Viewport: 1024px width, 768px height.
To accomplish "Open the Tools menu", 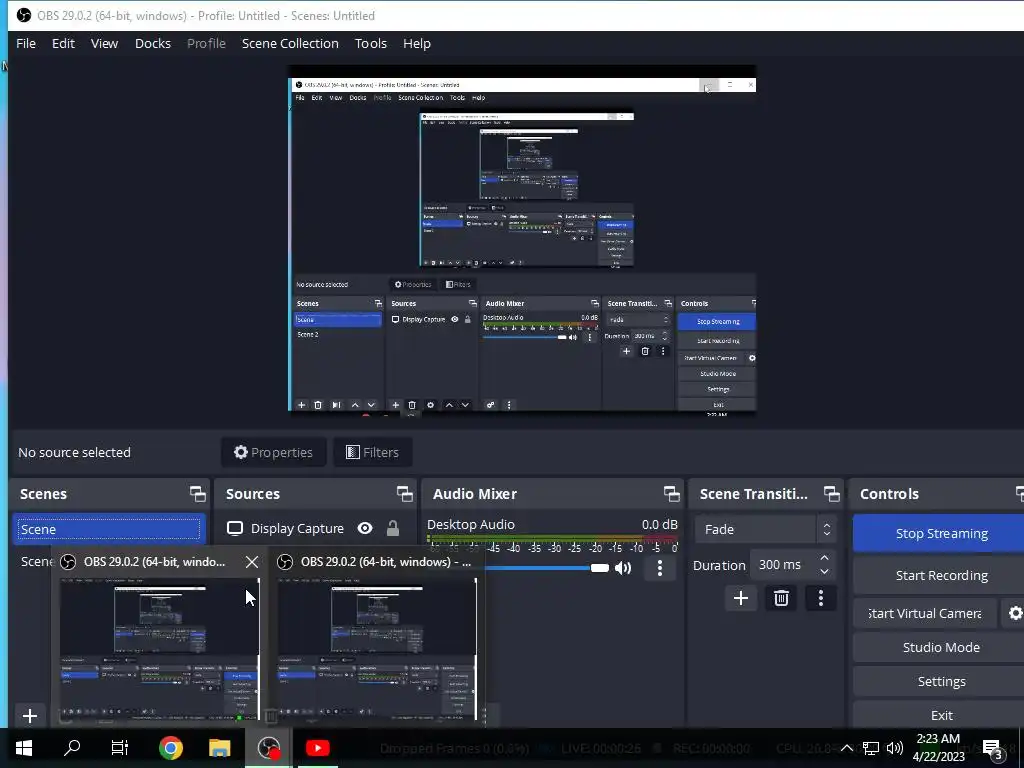I will 371,44.
